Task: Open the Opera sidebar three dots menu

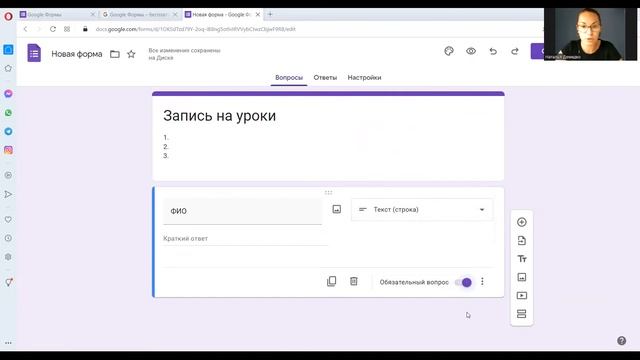Action: pos(8,343)
